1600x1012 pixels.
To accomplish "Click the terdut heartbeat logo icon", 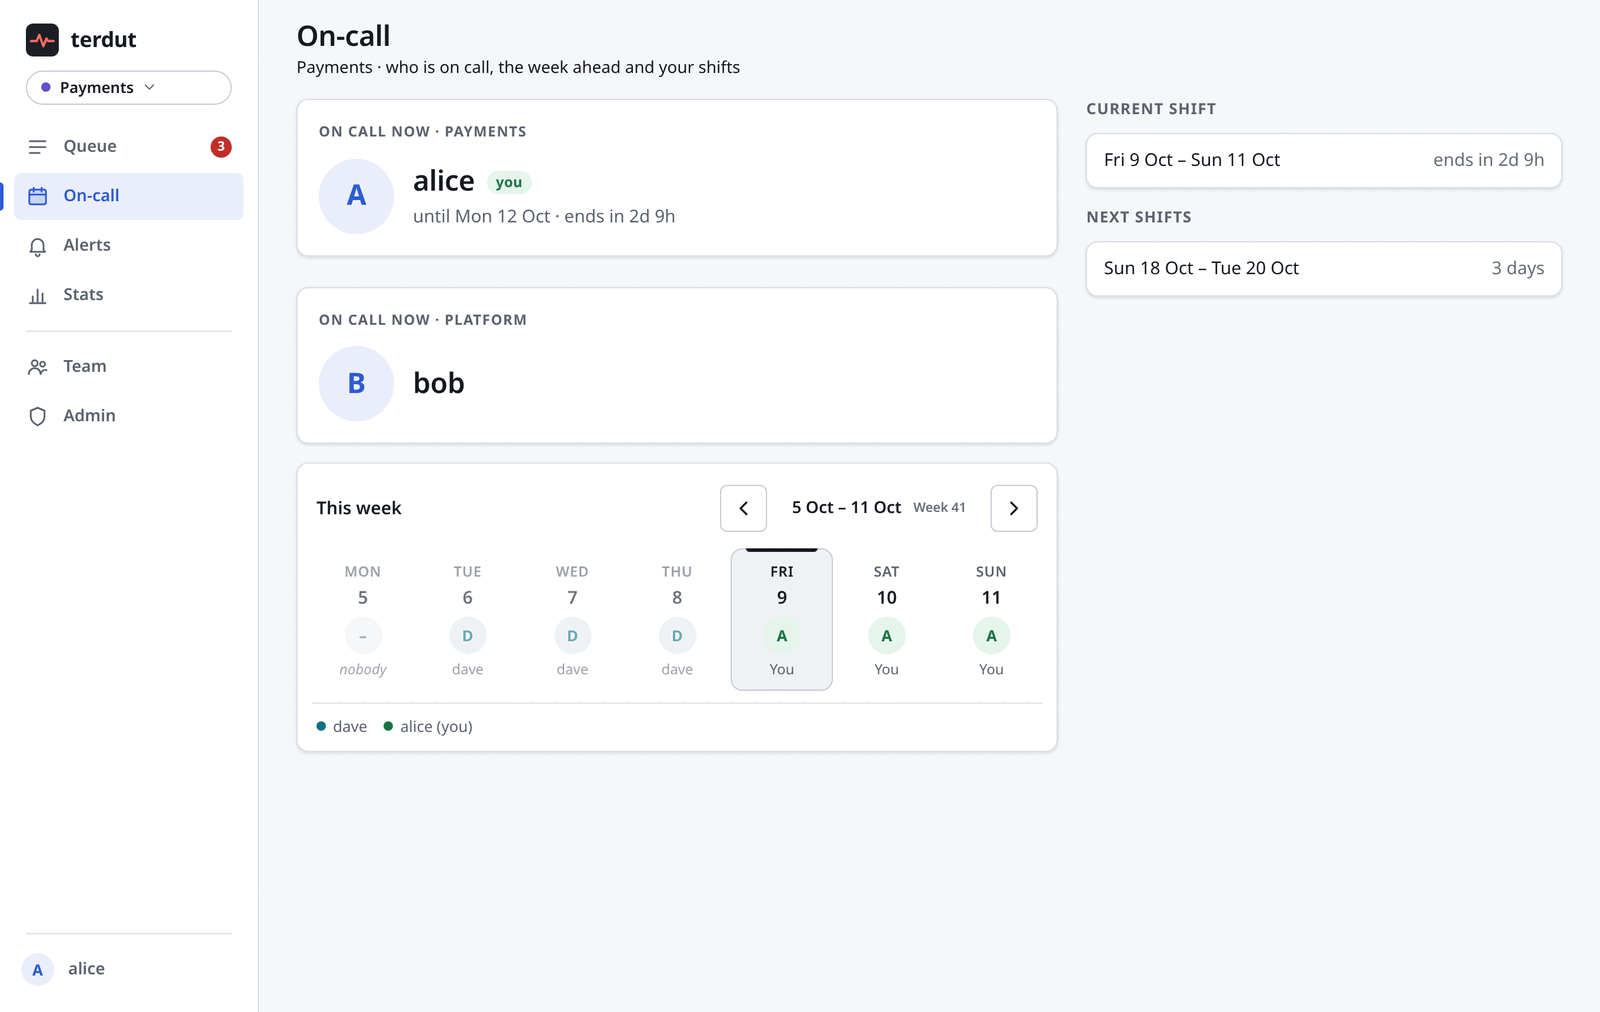I will [x=42, y=40].
